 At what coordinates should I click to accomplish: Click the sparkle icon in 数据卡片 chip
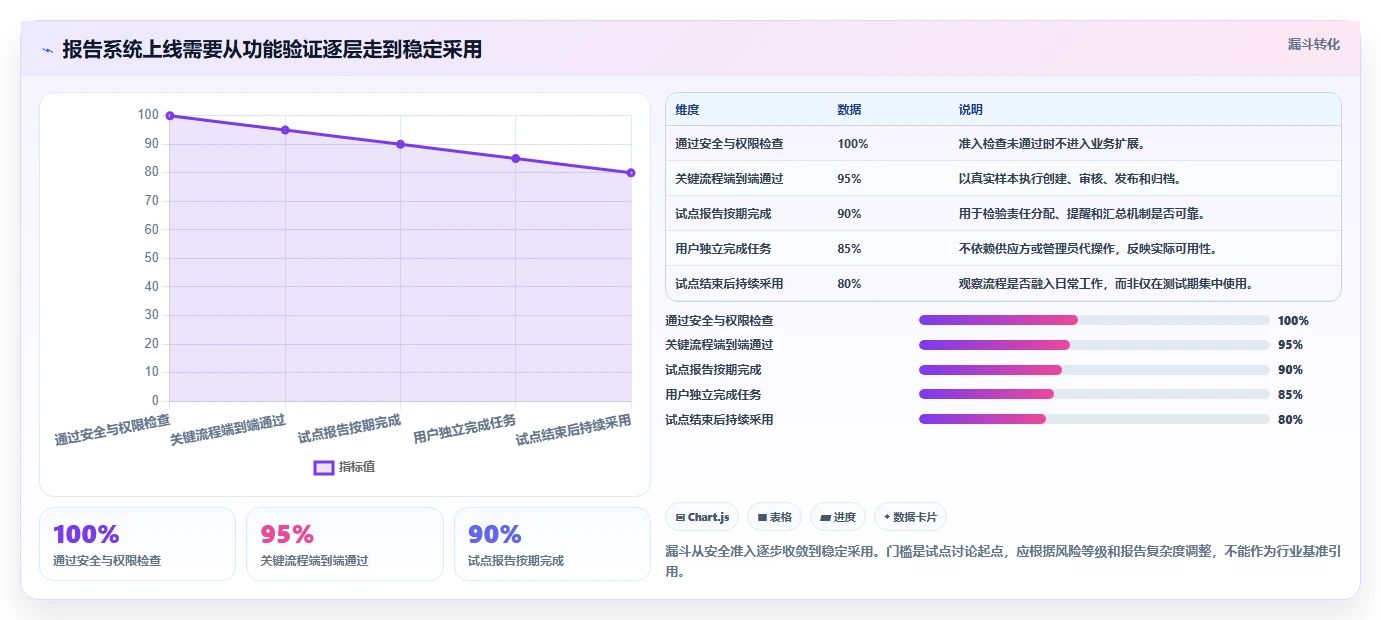pyautogui.click(x=887, y=517)
